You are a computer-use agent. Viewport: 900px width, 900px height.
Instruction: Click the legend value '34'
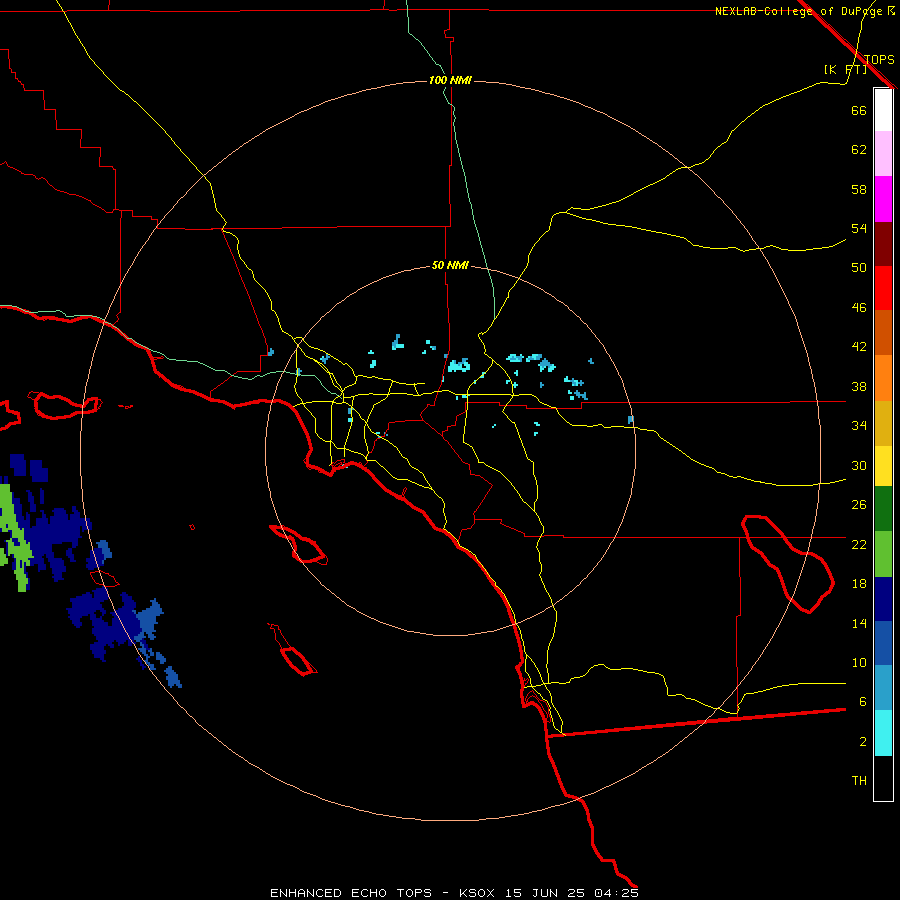[x=859, y=426]
